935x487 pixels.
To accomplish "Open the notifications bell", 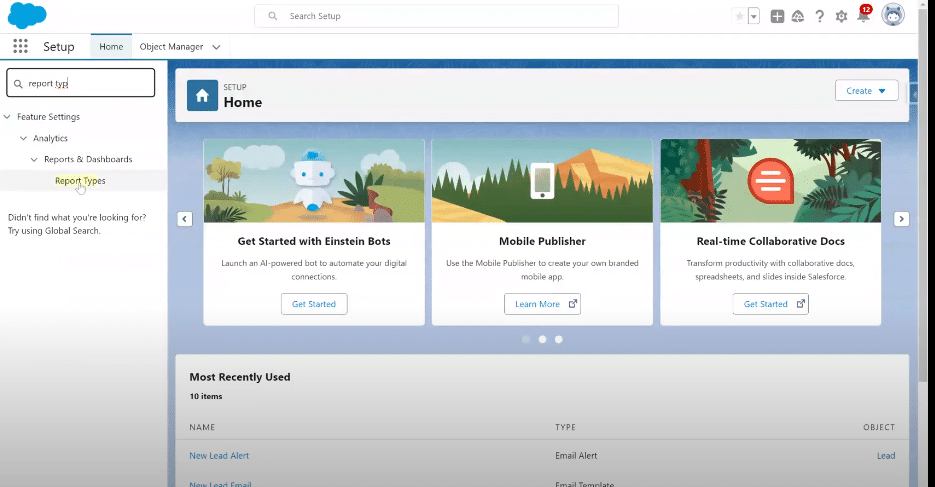I will (863, 15).
